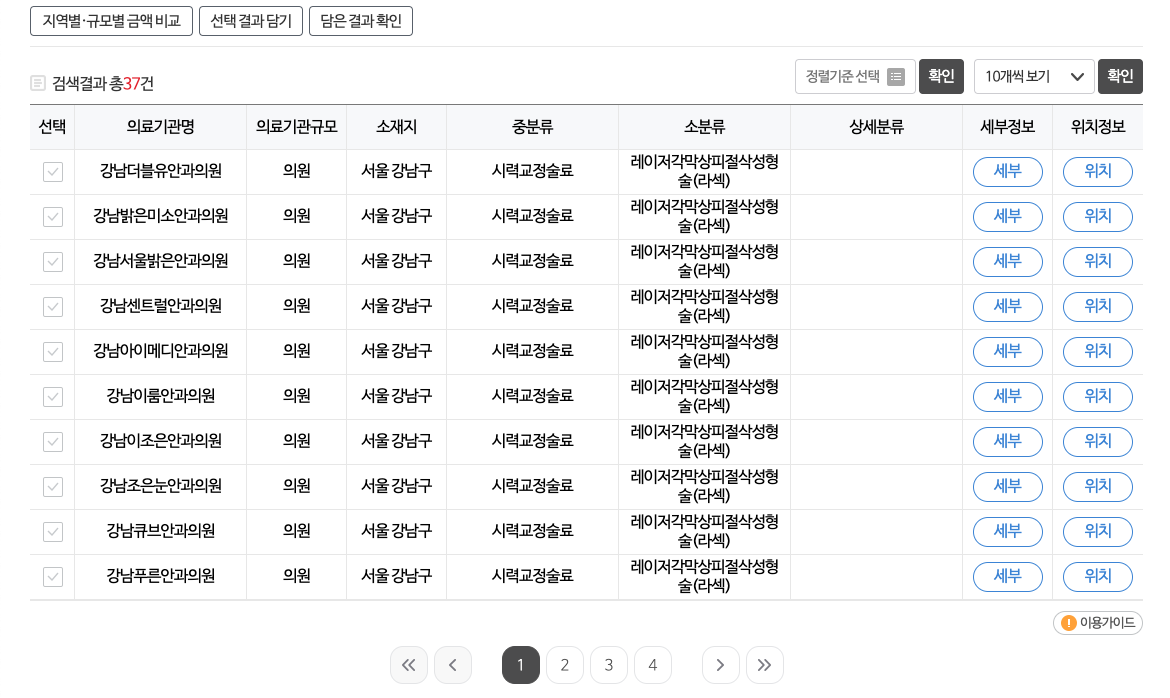
Task: Switch to page 2 of results
Action: tap(565, 664)
